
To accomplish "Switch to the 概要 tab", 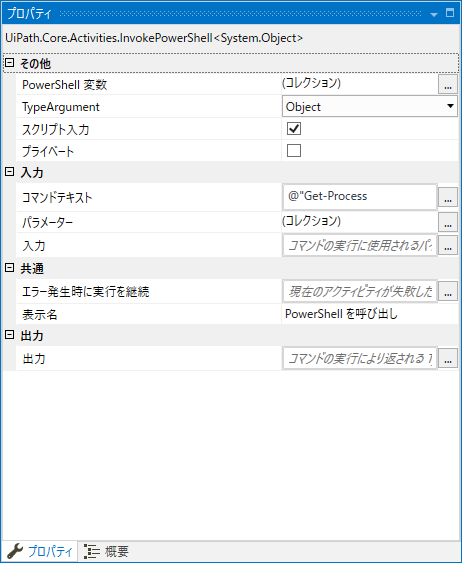I will (106, 551).
